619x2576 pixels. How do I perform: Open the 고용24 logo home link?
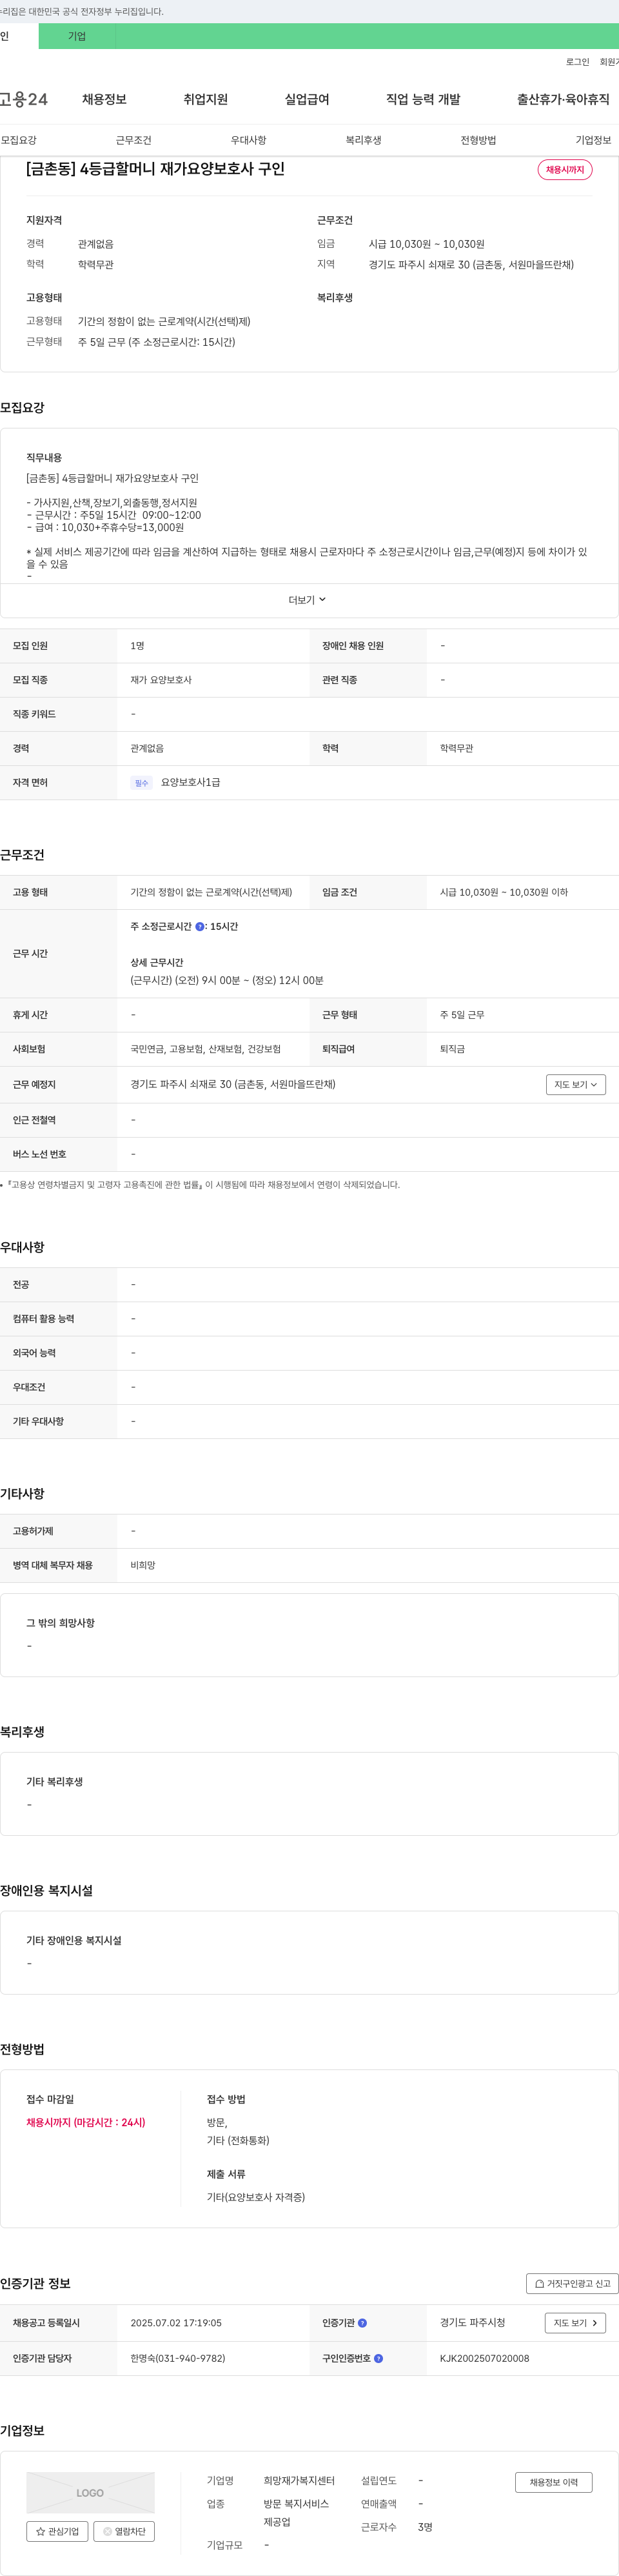(x=24, y=99)
